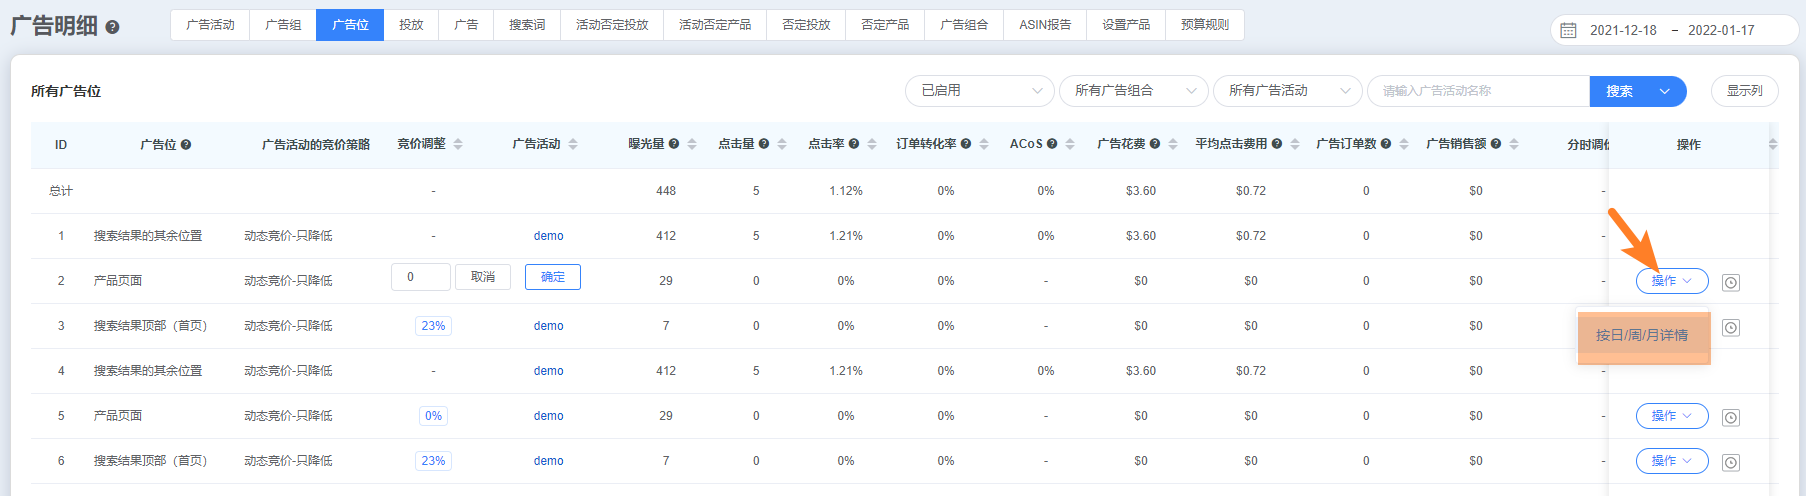This screenshot has width=1806, height=496.
Task: Open the calendar icon in date range
Action: point(1568,30)
